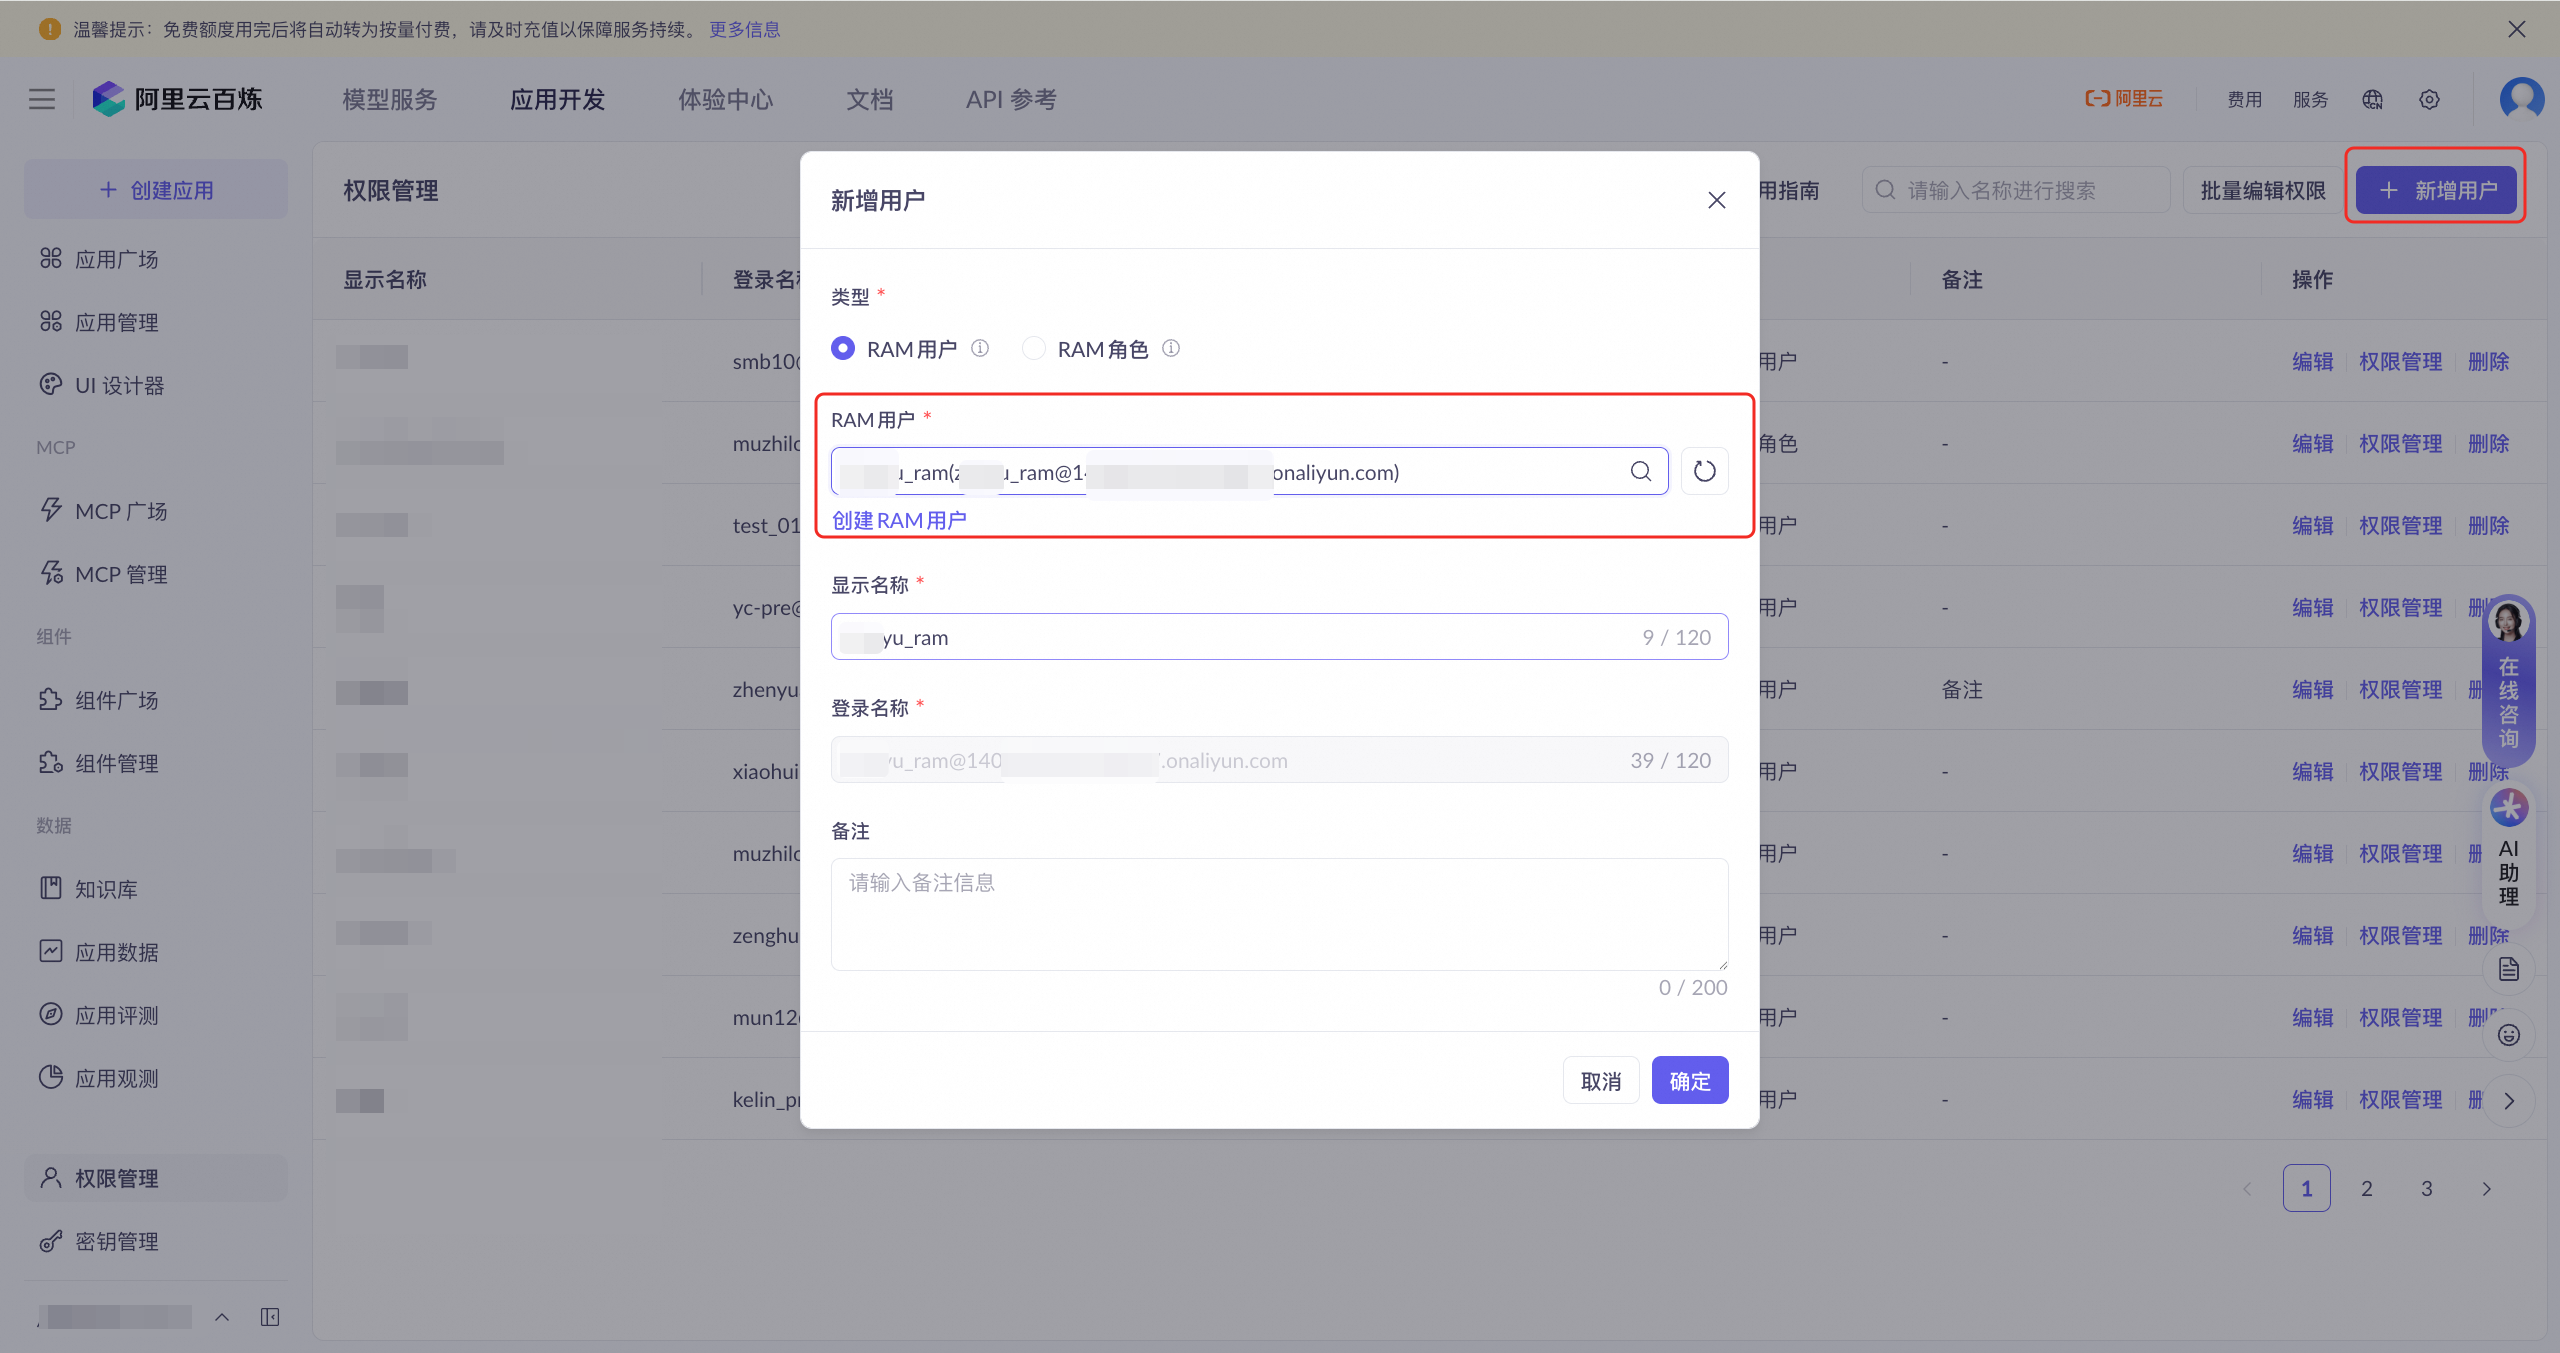2560x1353 pixels.
Task: Go to next page with pagination arrow
Action: (2486, 1188)
